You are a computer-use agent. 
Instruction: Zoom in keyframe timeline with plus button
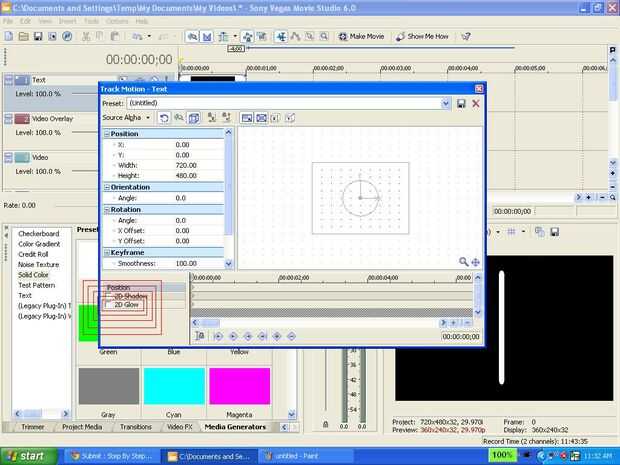click(454, 323)
